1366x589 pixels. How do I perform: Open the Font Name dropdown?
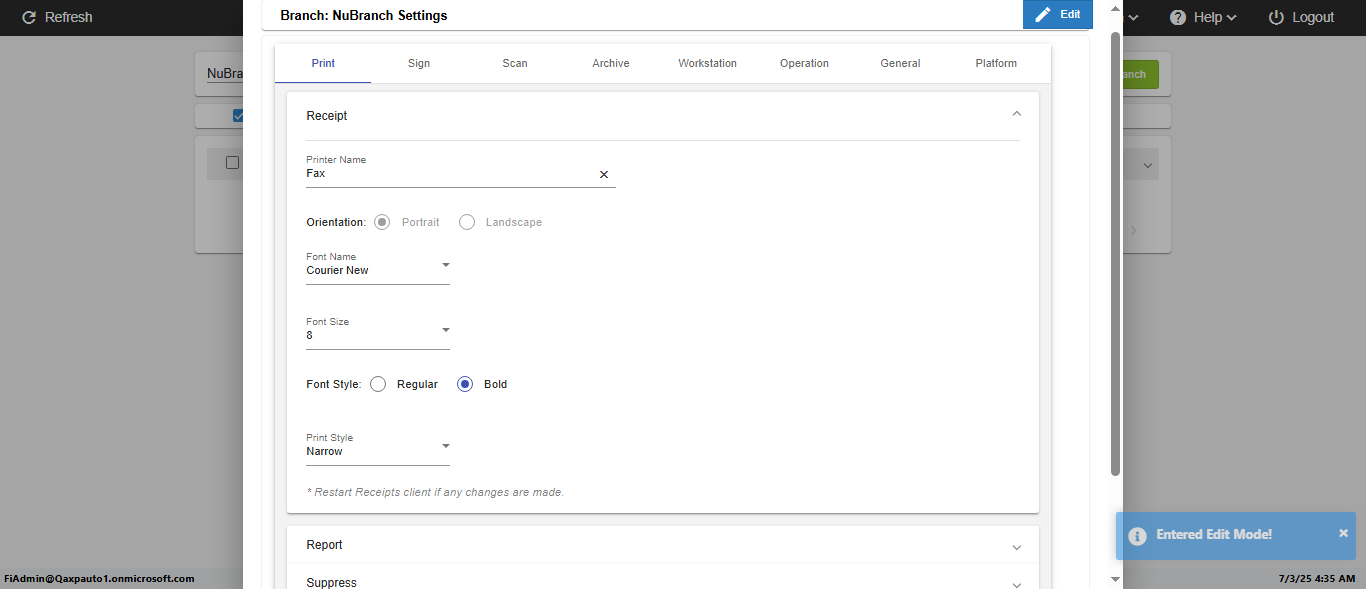pyautogui.click(x=446, y=265)
